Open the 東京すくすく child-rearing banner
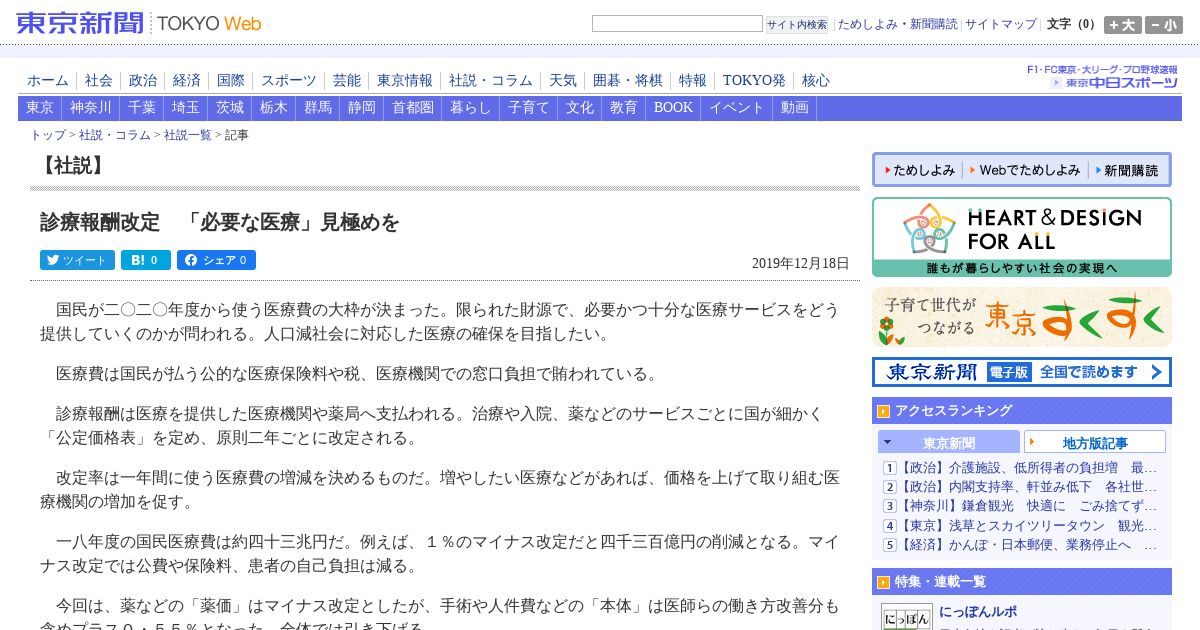The width and height of the screenshot is (1200, 630). 1021,317
